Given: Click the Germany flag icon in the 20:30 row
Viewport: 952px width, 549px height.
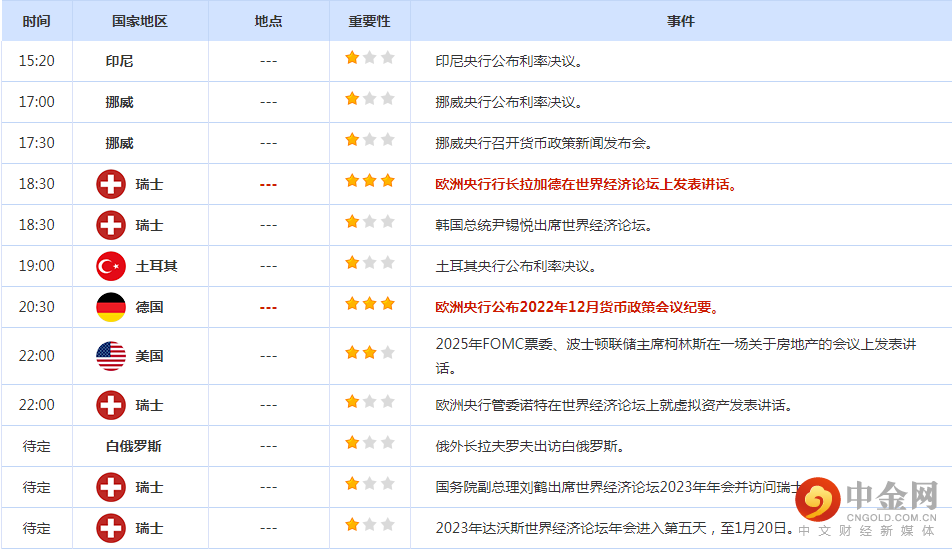Looking at the screenshot, I should click(x=110, y=307).
